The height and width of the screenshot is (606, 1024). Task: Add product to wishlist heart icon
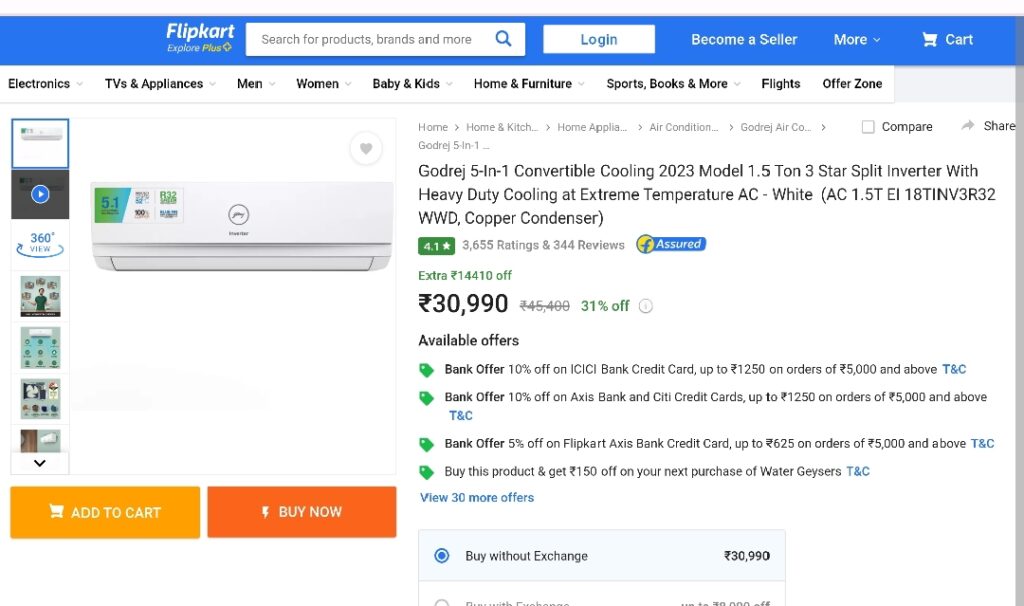click(366, 148)
